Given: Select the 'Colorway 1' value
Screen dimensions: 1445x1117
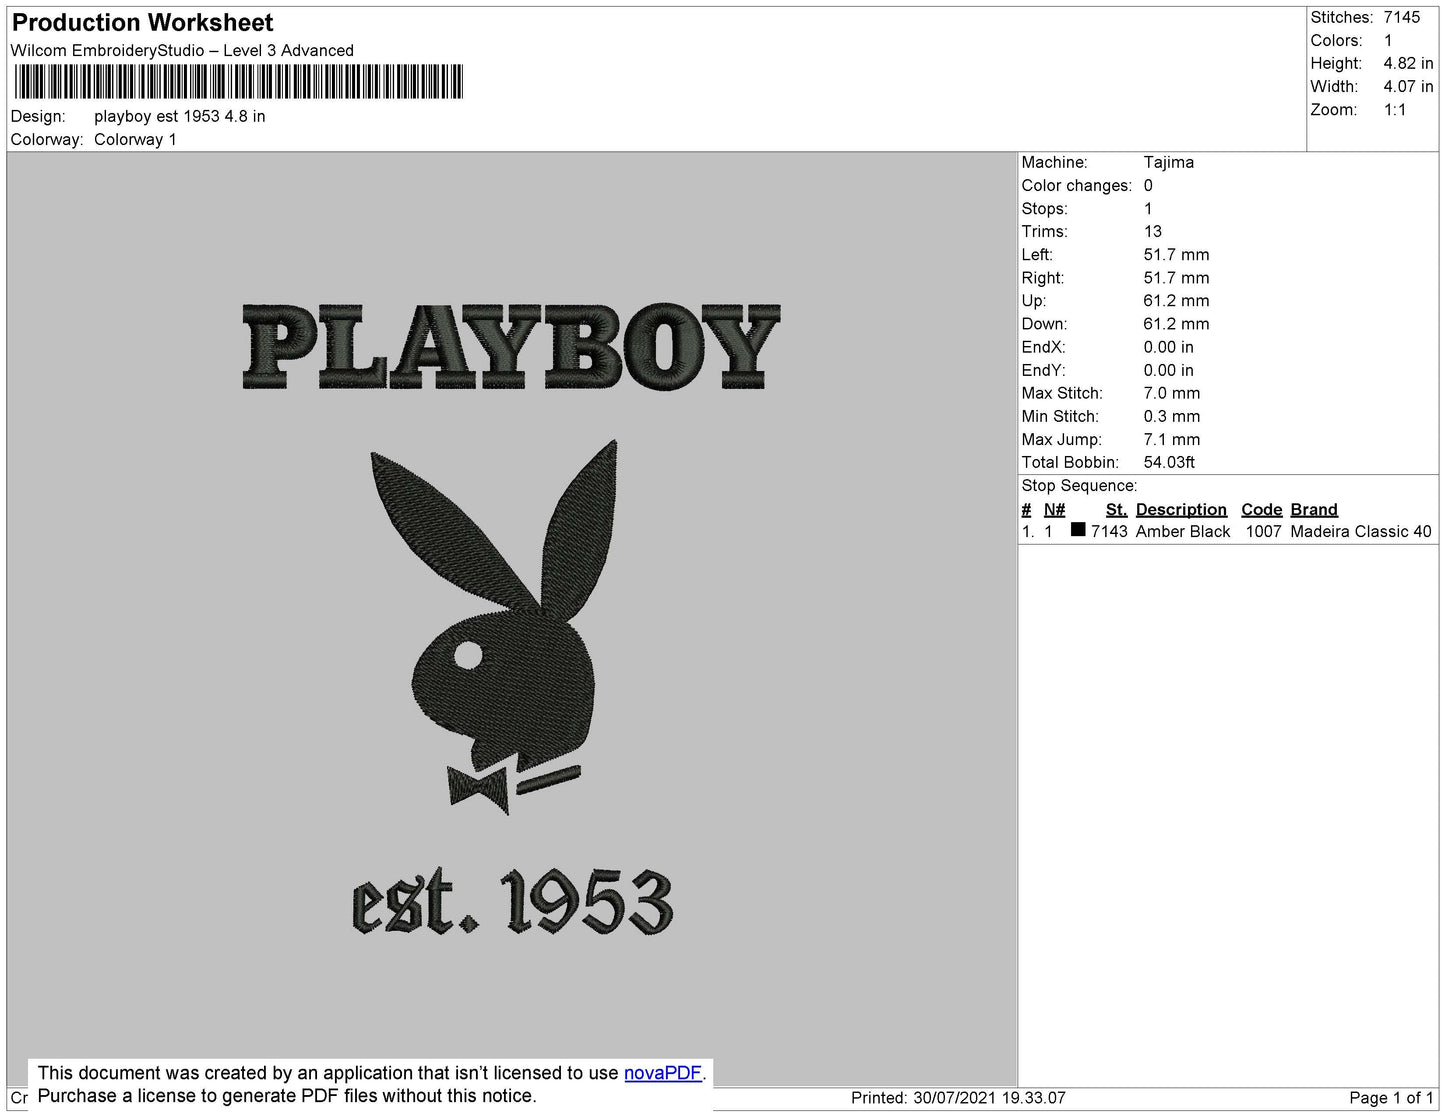Looking at the screenshot, I should tap(135, 140).
